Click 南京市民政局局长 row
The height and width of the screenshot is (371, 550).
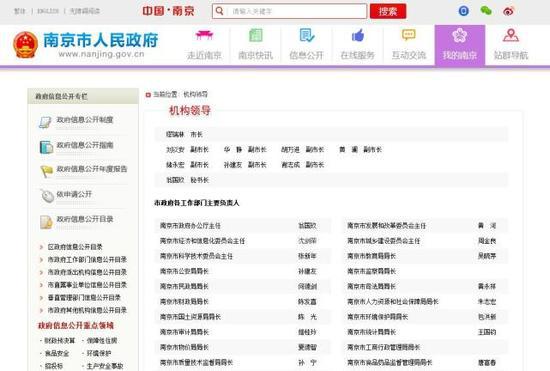pyautogui.click(x=243, y=286)
